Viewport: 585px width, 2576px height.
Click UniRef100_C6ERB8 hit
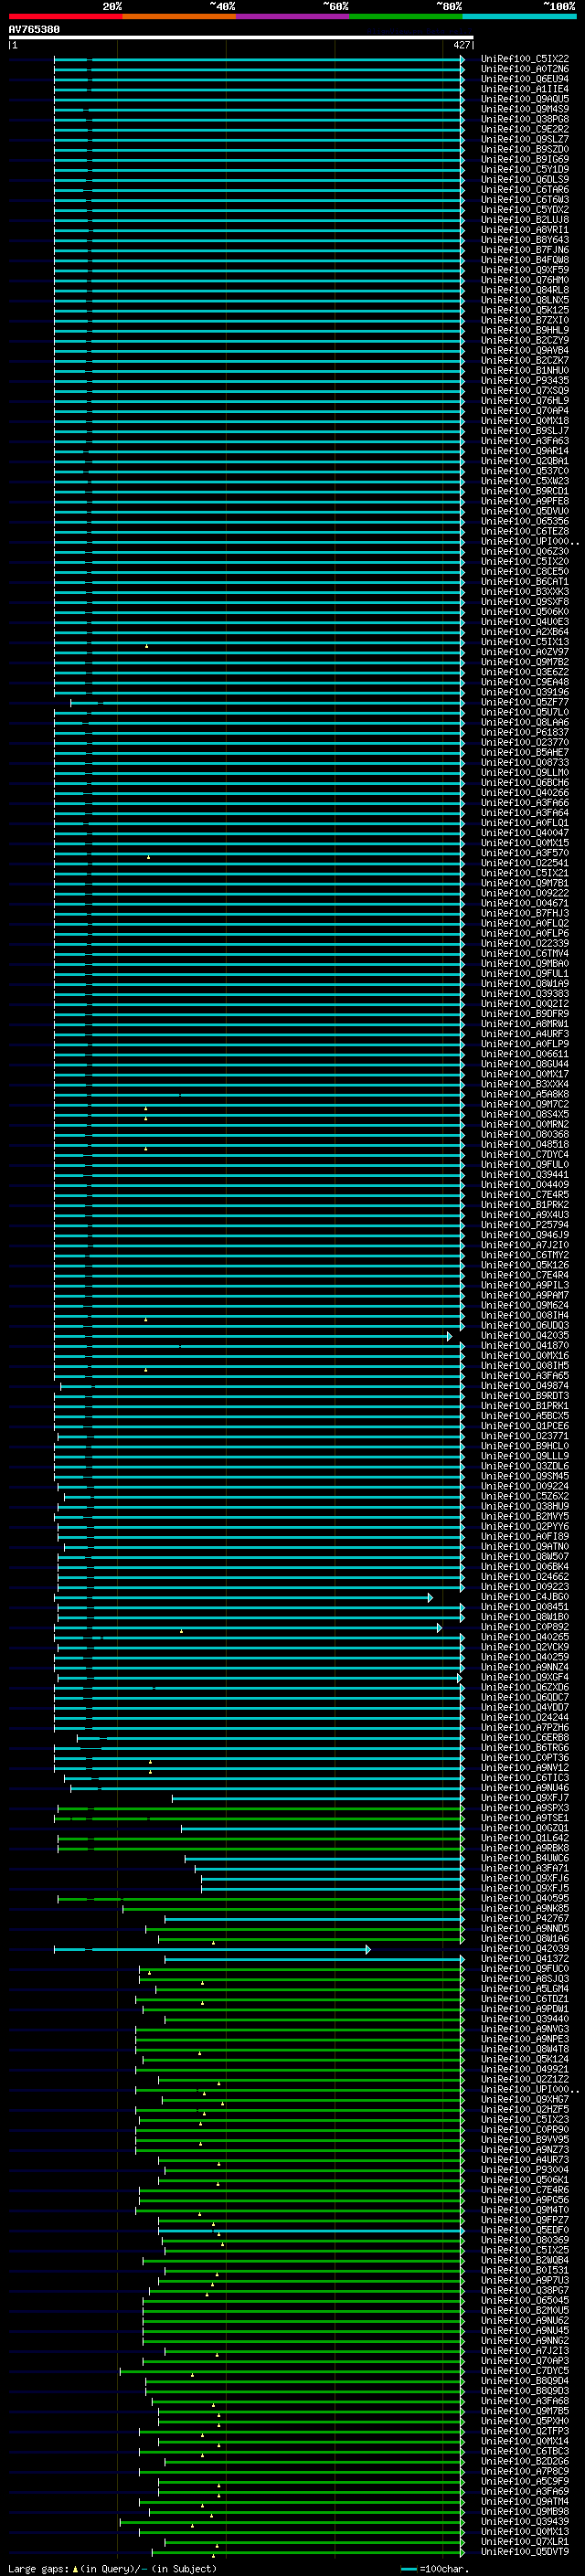(525, 1738)
